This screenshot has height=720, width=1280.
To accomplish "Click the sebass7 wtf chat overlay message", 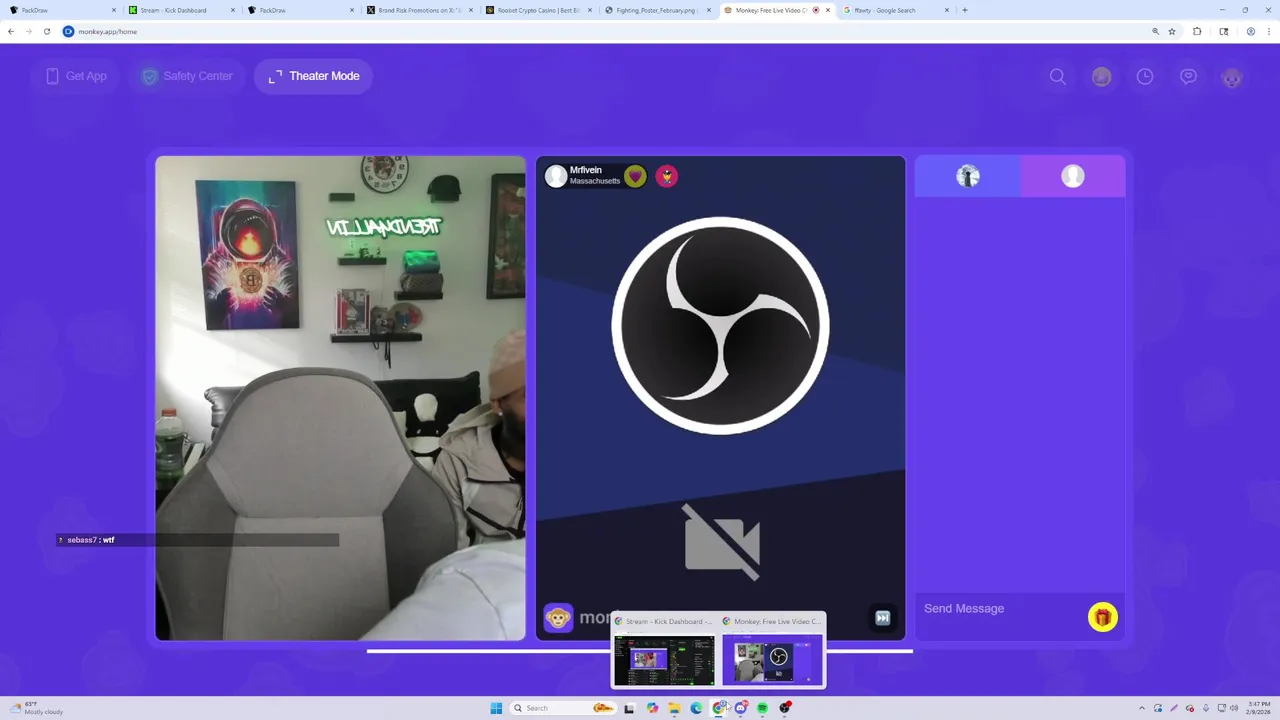I will click(197, 540).
